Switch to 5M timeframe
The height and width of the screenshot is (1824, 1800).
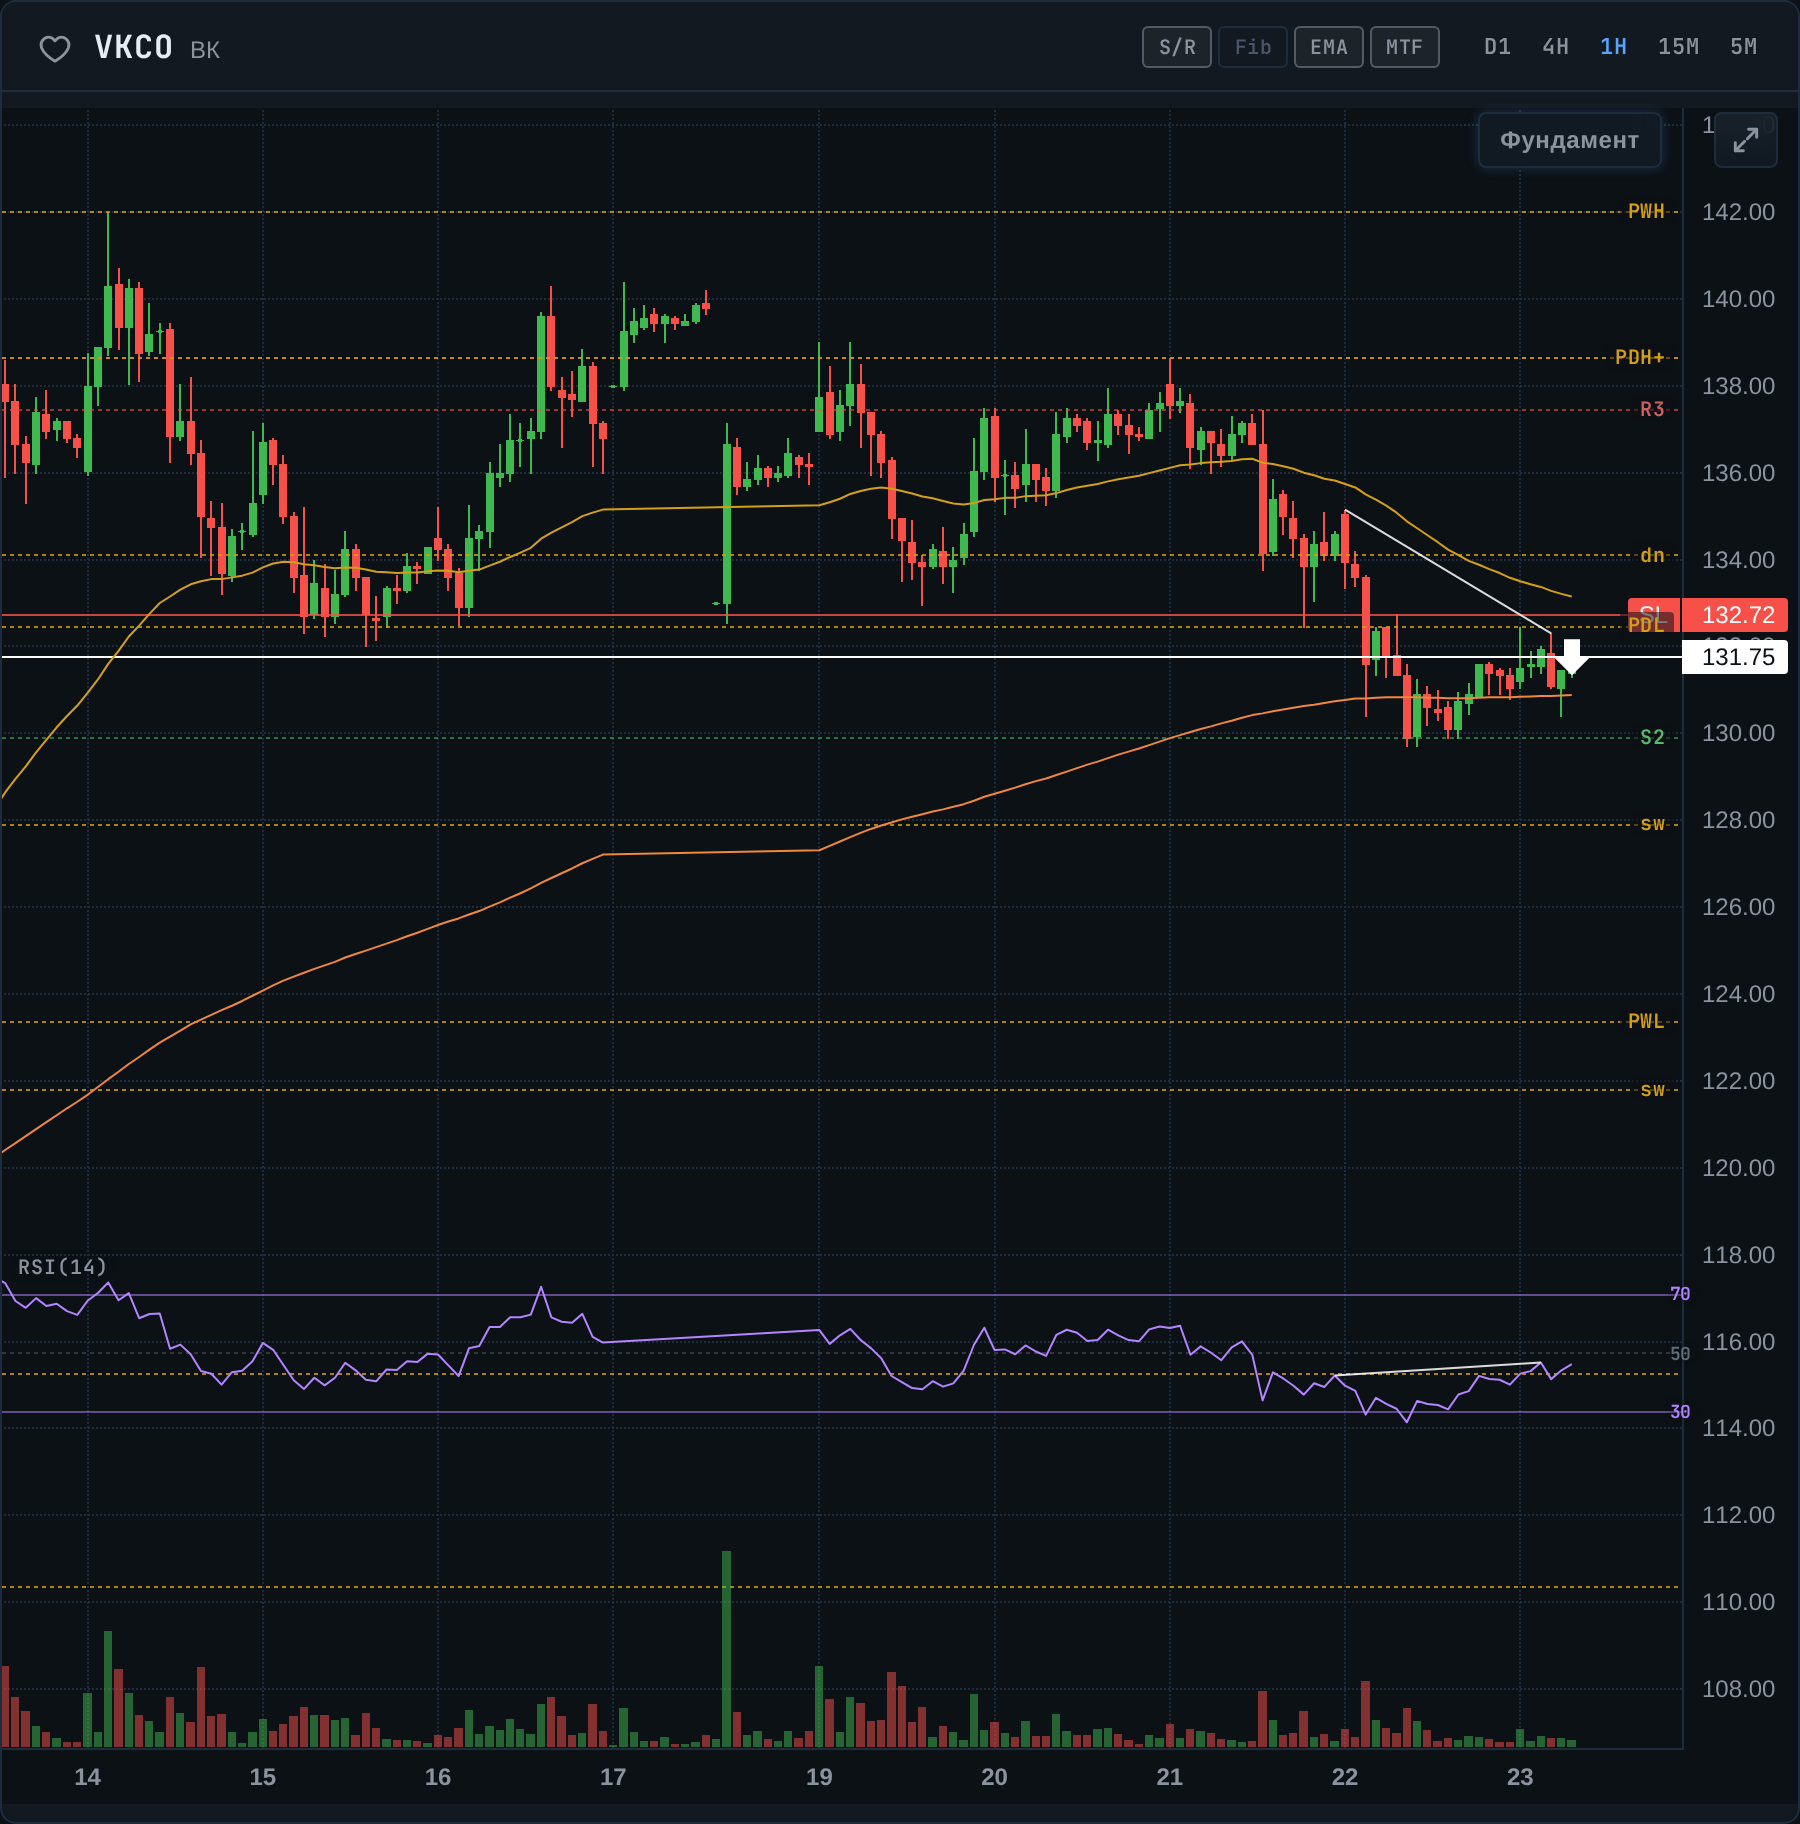1743,47
